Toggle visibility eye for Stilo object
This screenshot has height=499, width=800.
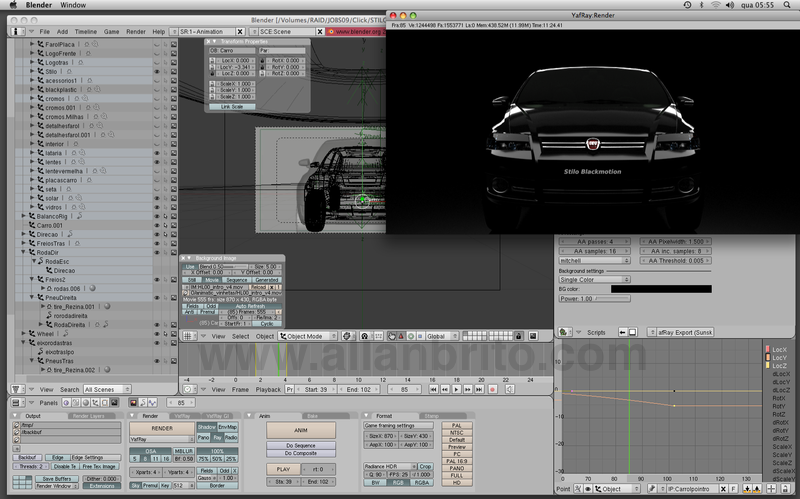(x=157, y=71)
